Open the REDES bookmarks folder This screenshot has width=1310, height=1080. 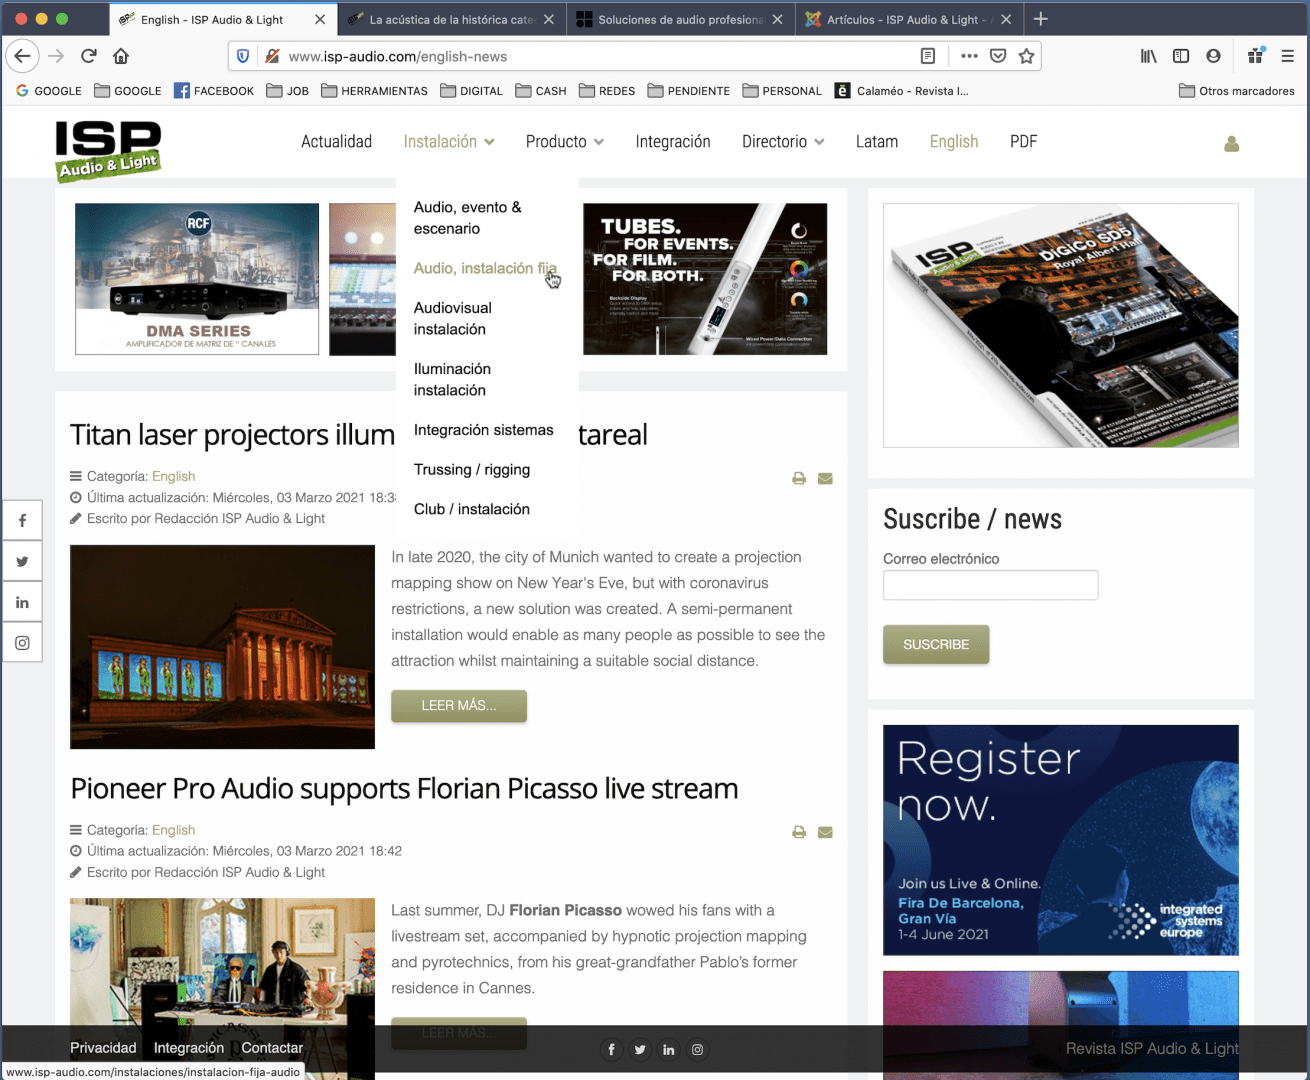point(607,91)
